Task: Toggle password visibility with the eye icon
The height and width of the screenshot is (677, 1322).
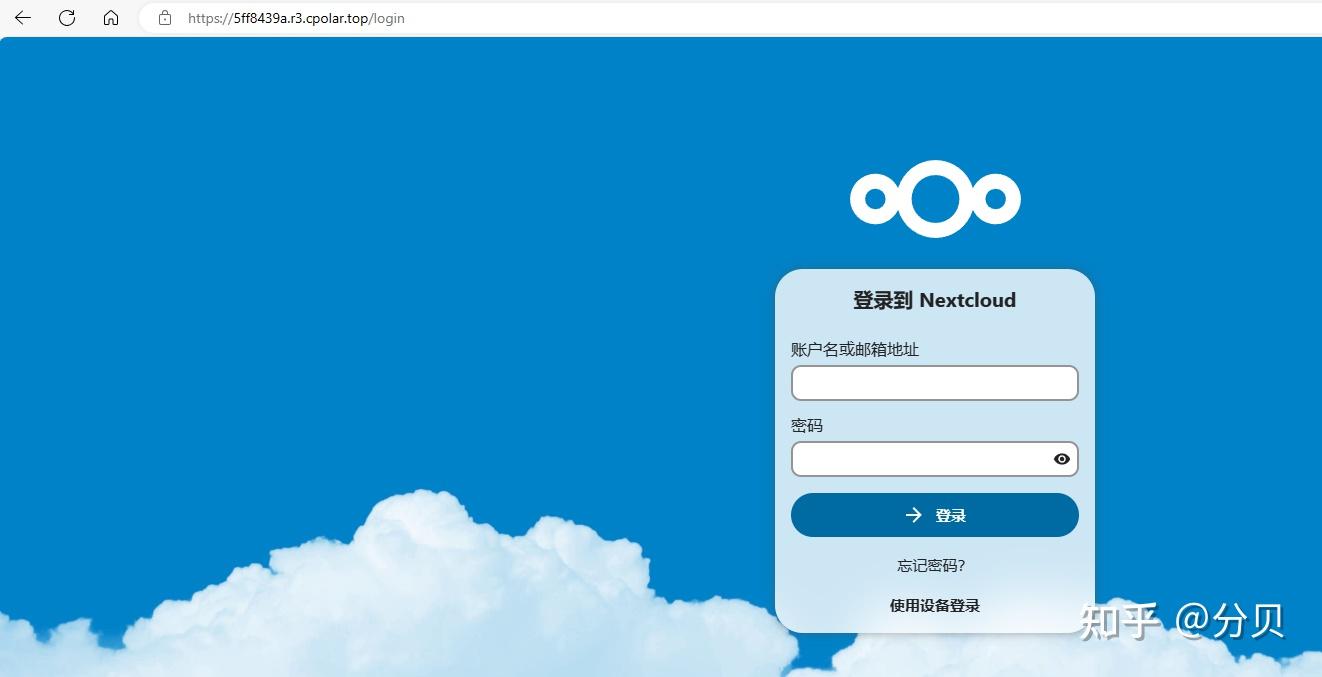Action: click(1061, 458)
